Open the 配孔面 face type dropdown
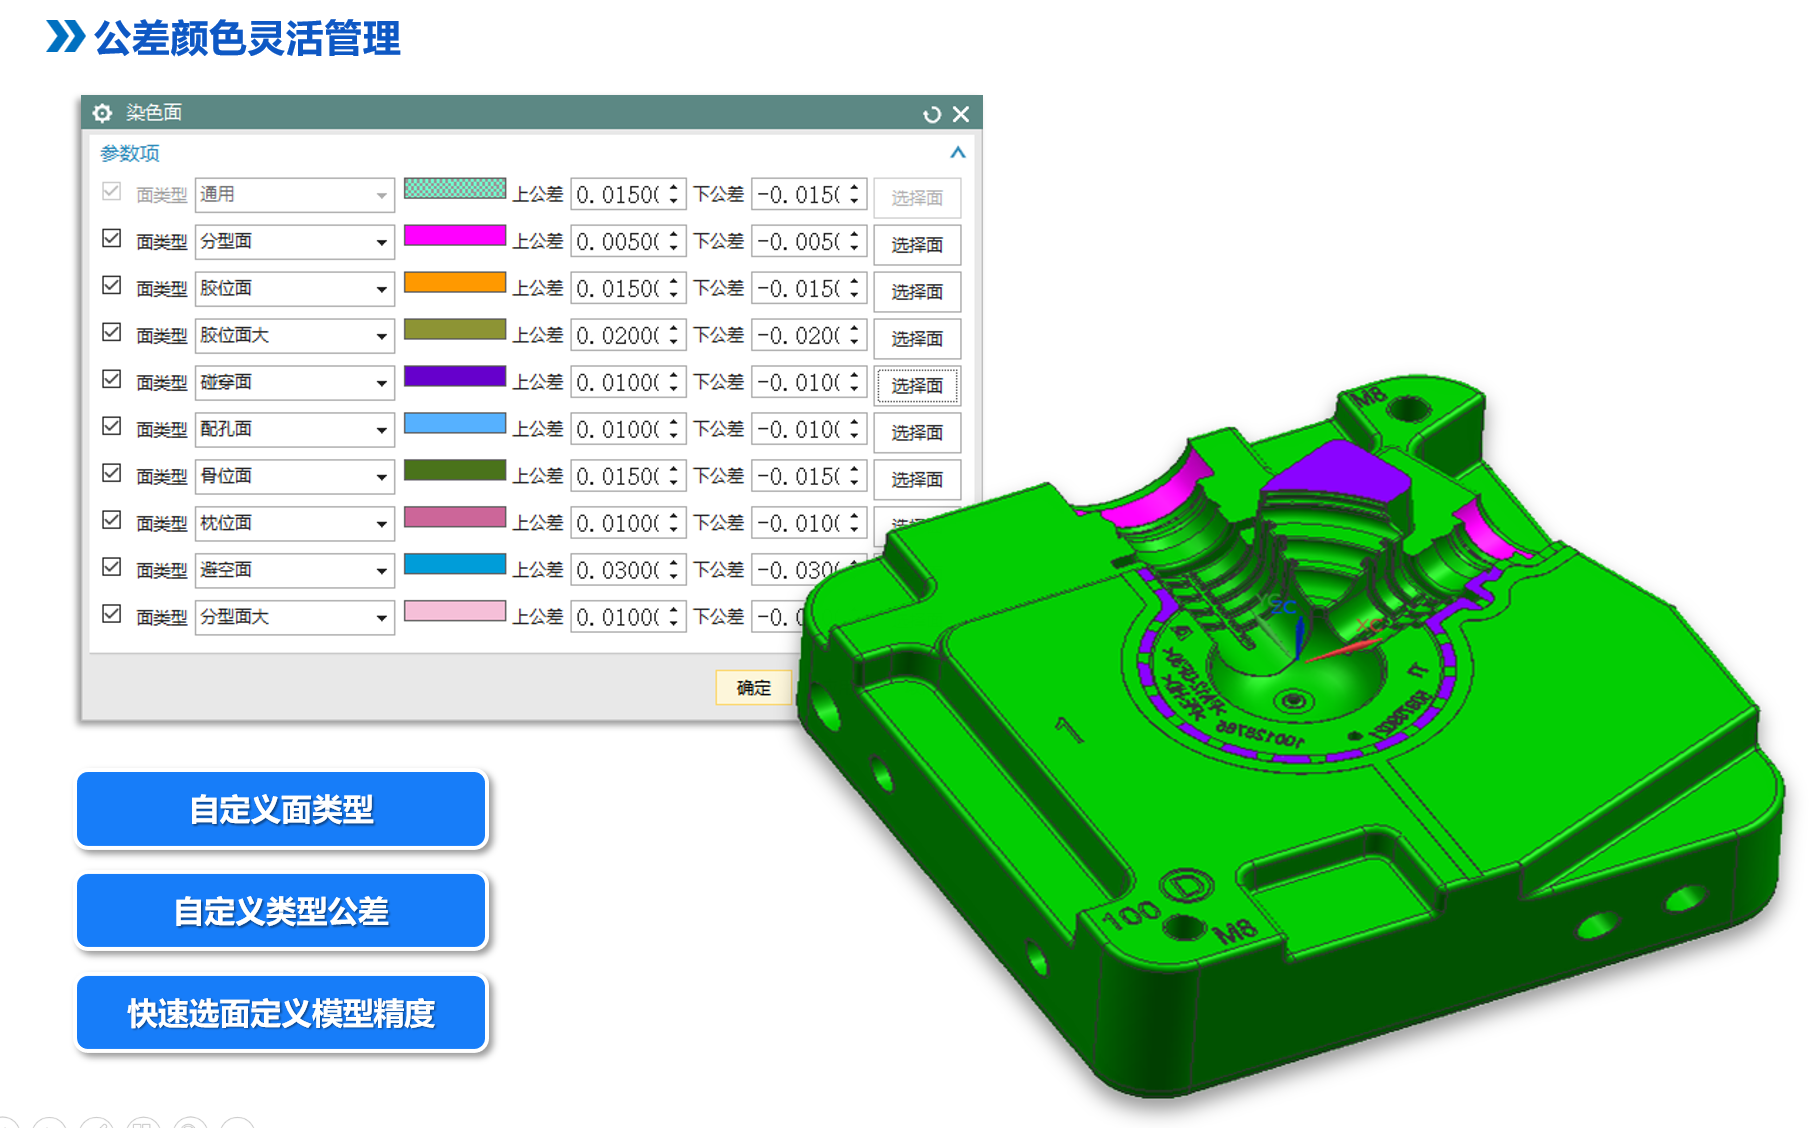Screen dimensions: 1819x1128 click(x=381, y=431)
